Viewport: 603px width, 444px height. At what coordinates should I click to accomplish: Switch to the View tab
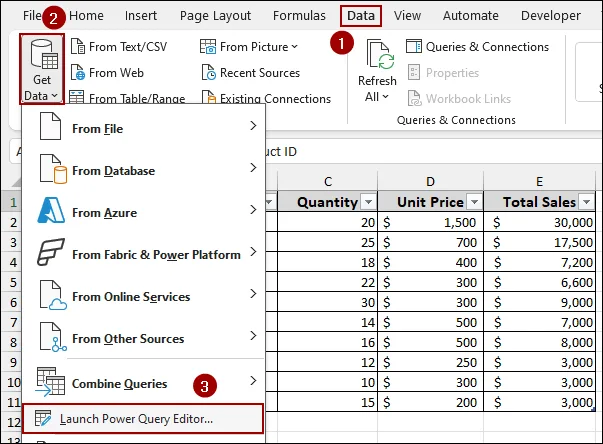tap(407, 15)
